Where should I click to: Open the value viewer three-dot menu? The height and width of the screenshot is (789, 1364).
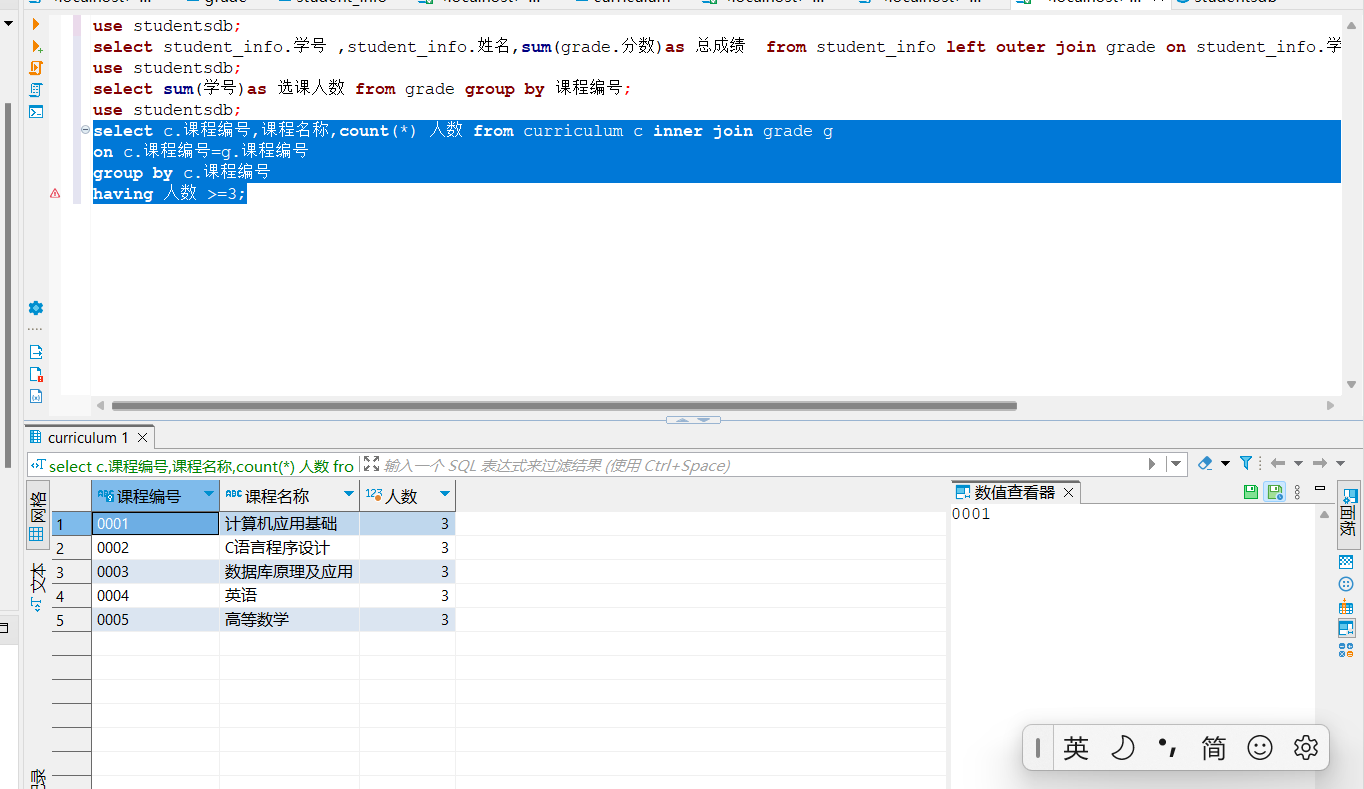tap(1298, 491)
